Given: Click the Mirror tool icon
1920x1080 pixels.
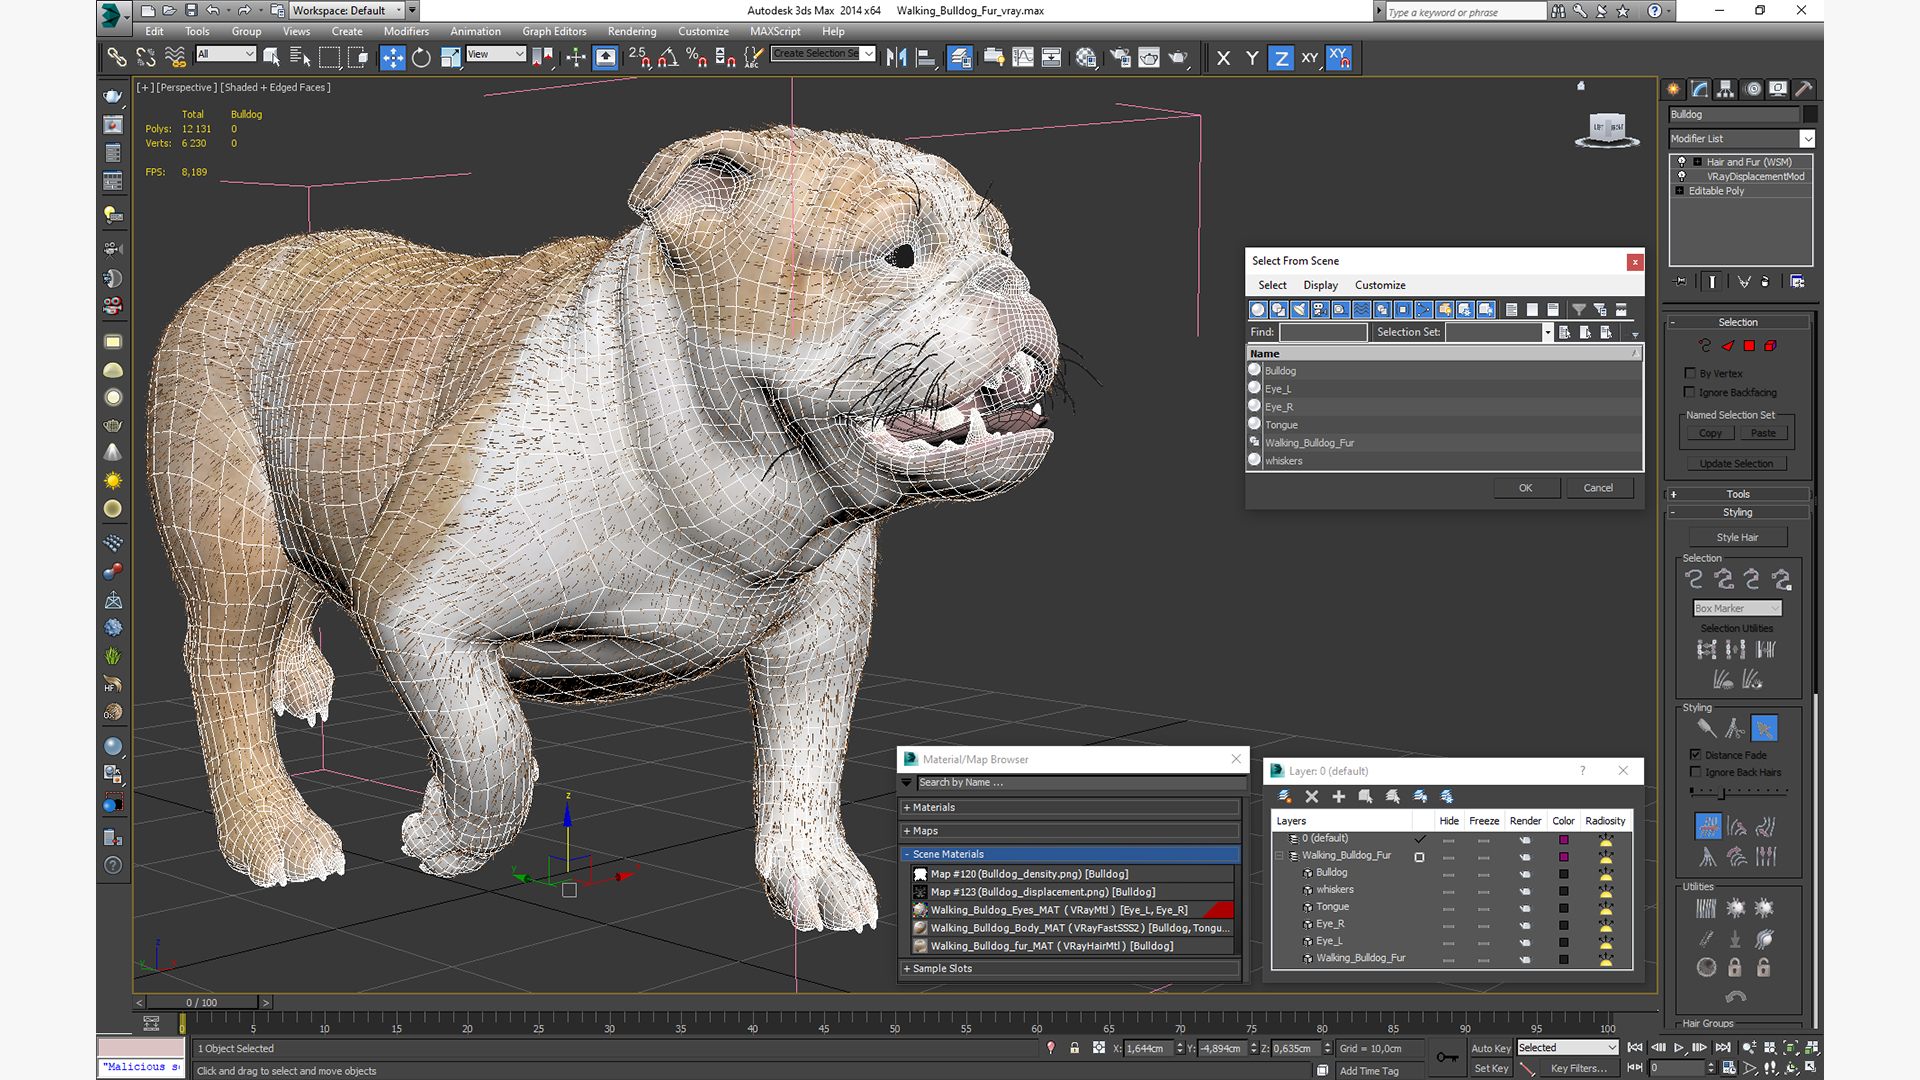Looking at the screenshot, I should click(x=896, y=58).
